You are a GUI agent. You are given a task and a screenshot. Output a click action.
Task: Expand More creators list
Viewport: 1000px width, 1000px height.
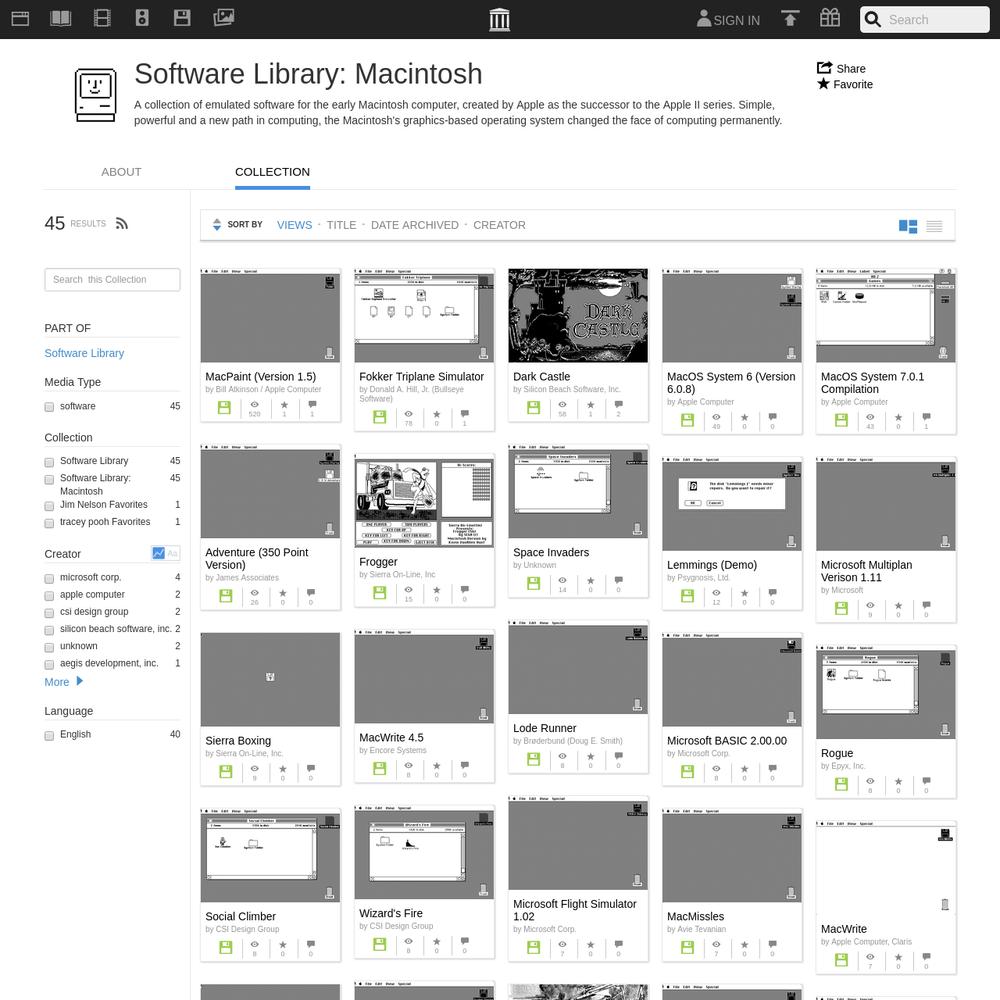pos(63,682)
